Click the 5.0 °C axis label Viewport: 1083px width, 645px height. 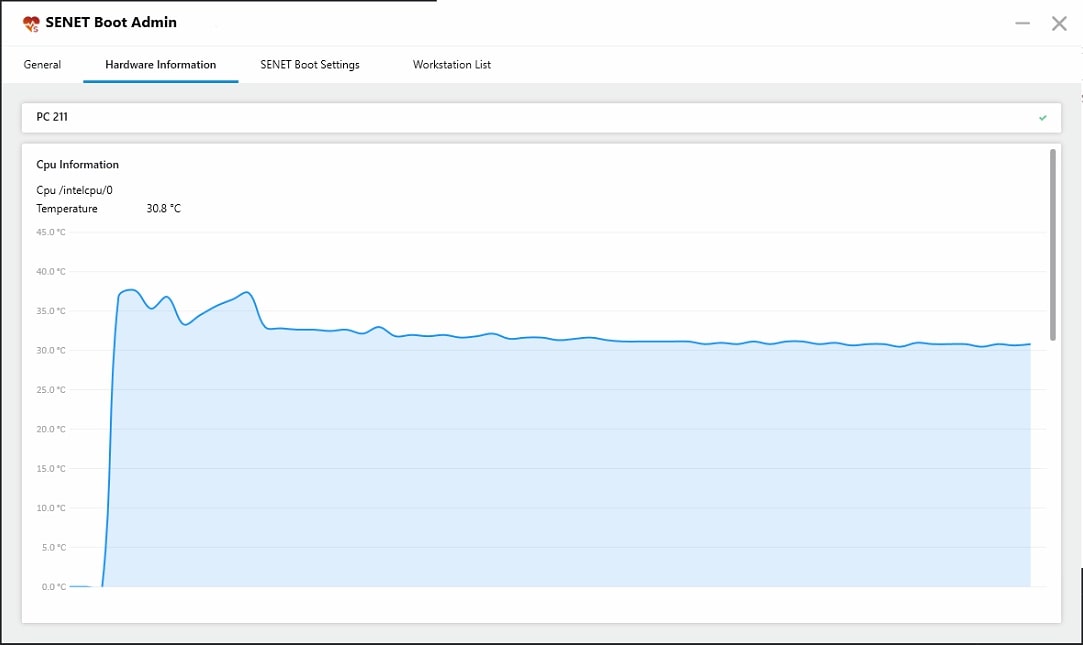click(54, 547)
